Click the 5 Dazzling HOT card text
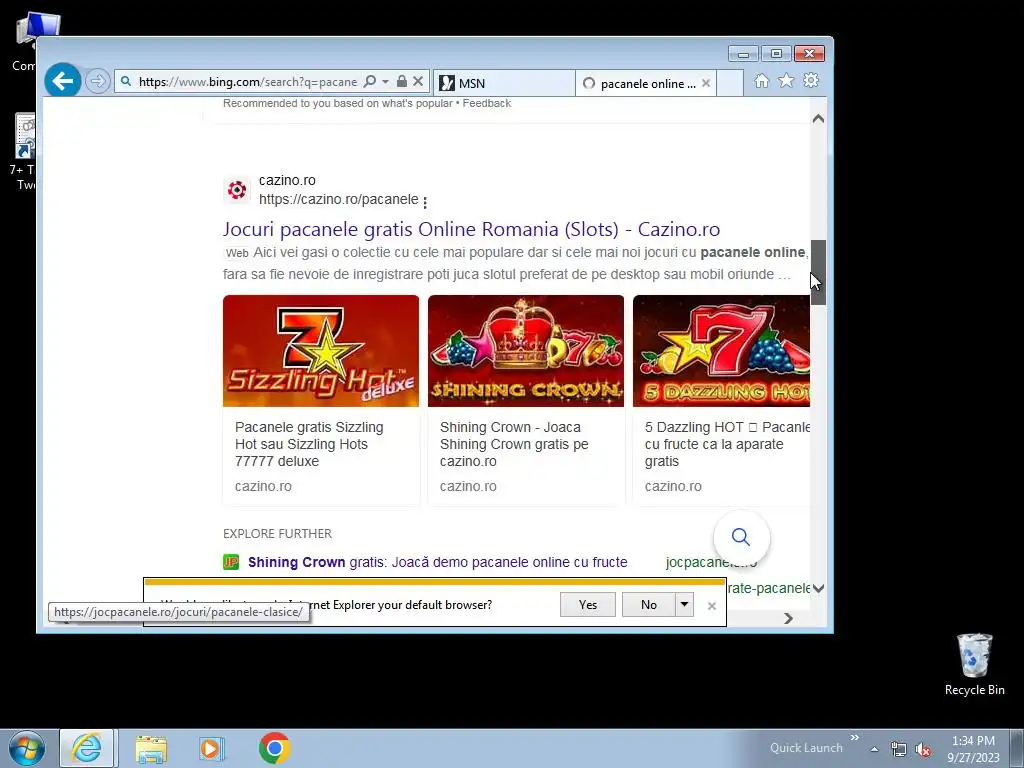This screenshot has width=1024, height=768. 727,444
